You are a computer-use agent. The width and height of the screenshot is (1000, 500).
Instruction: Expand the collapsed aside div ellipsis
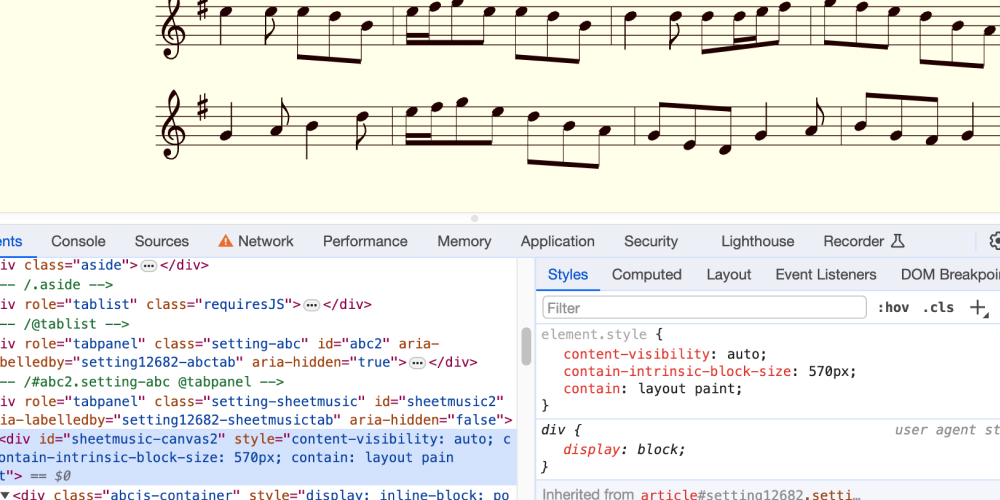[x=149, y=266]
